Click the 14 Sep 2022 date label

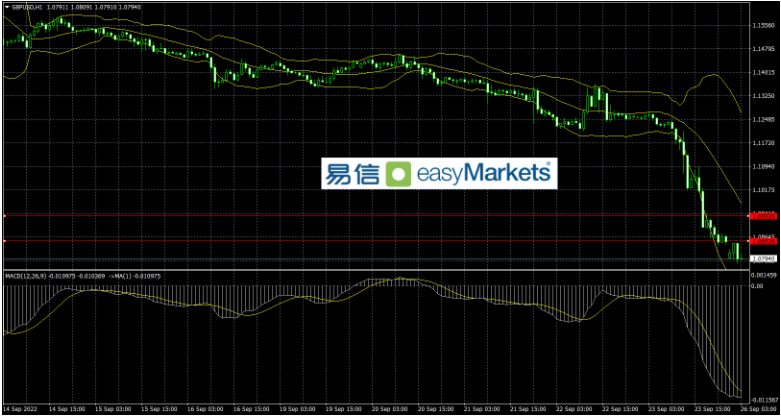click(x=22, y=407)
